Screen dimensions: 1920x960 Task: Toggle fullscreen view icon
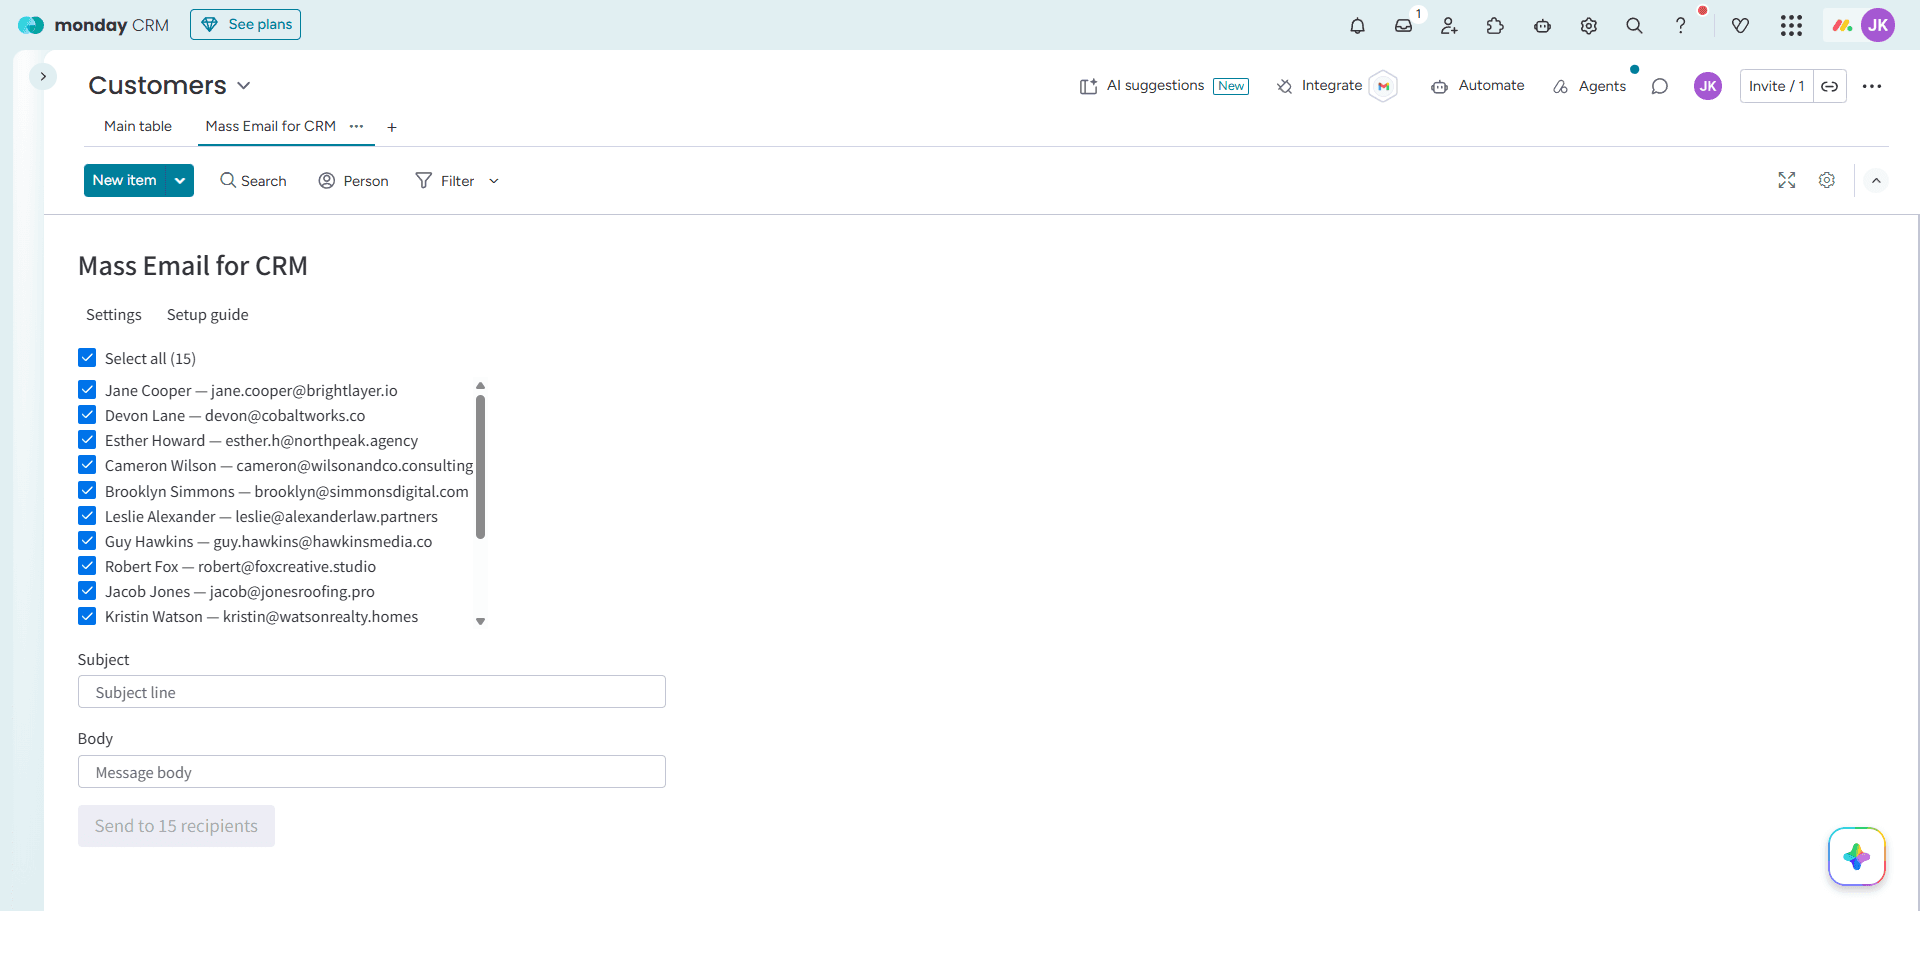pyautogui.click(x=1787, y=180)
